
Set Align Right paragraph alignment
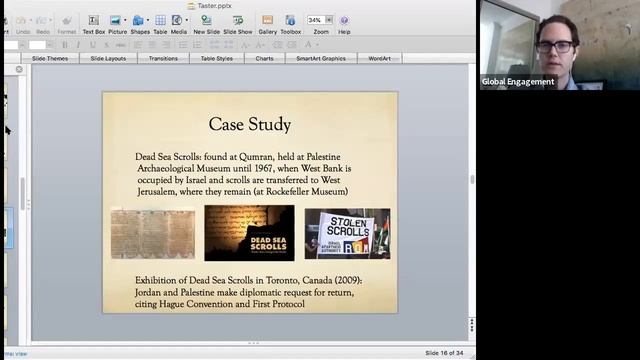pos(166,45)
